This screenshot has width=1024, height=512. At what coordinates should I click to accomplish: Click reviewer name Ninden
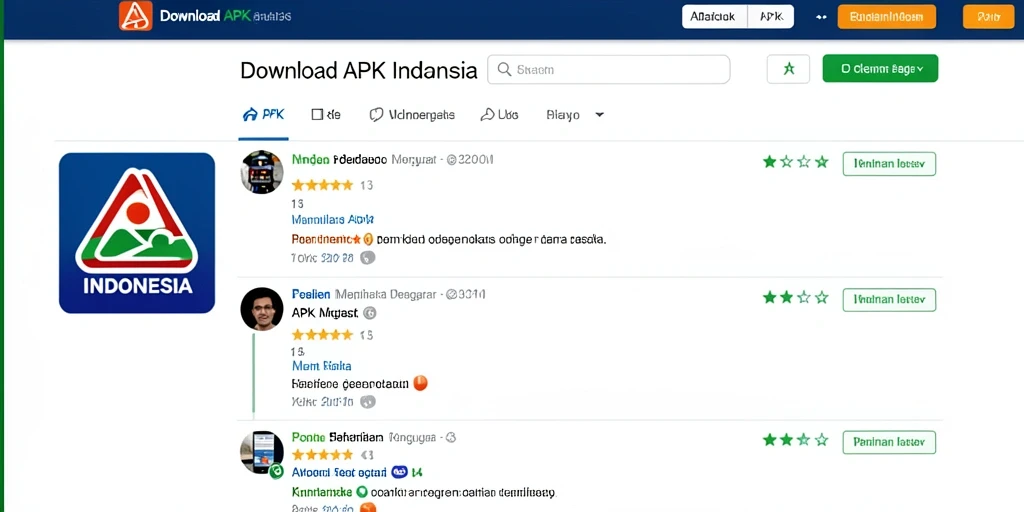(310, 159)
